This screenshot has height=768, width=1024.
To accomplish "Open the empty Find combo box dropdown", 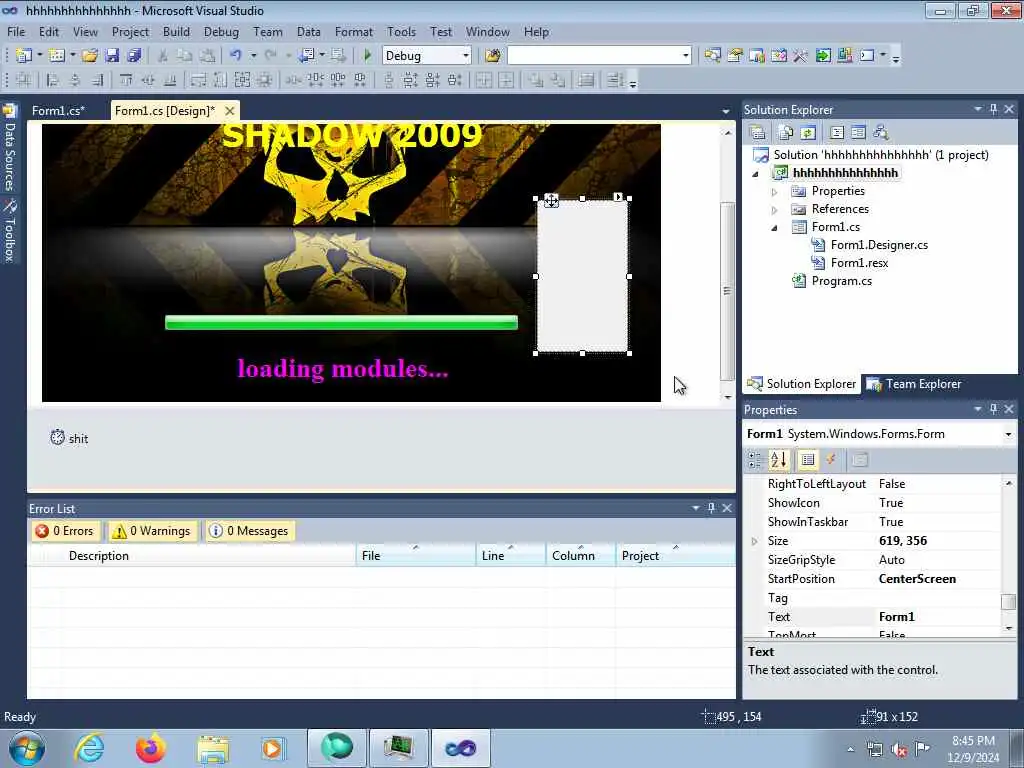I will tap(685, 56).
